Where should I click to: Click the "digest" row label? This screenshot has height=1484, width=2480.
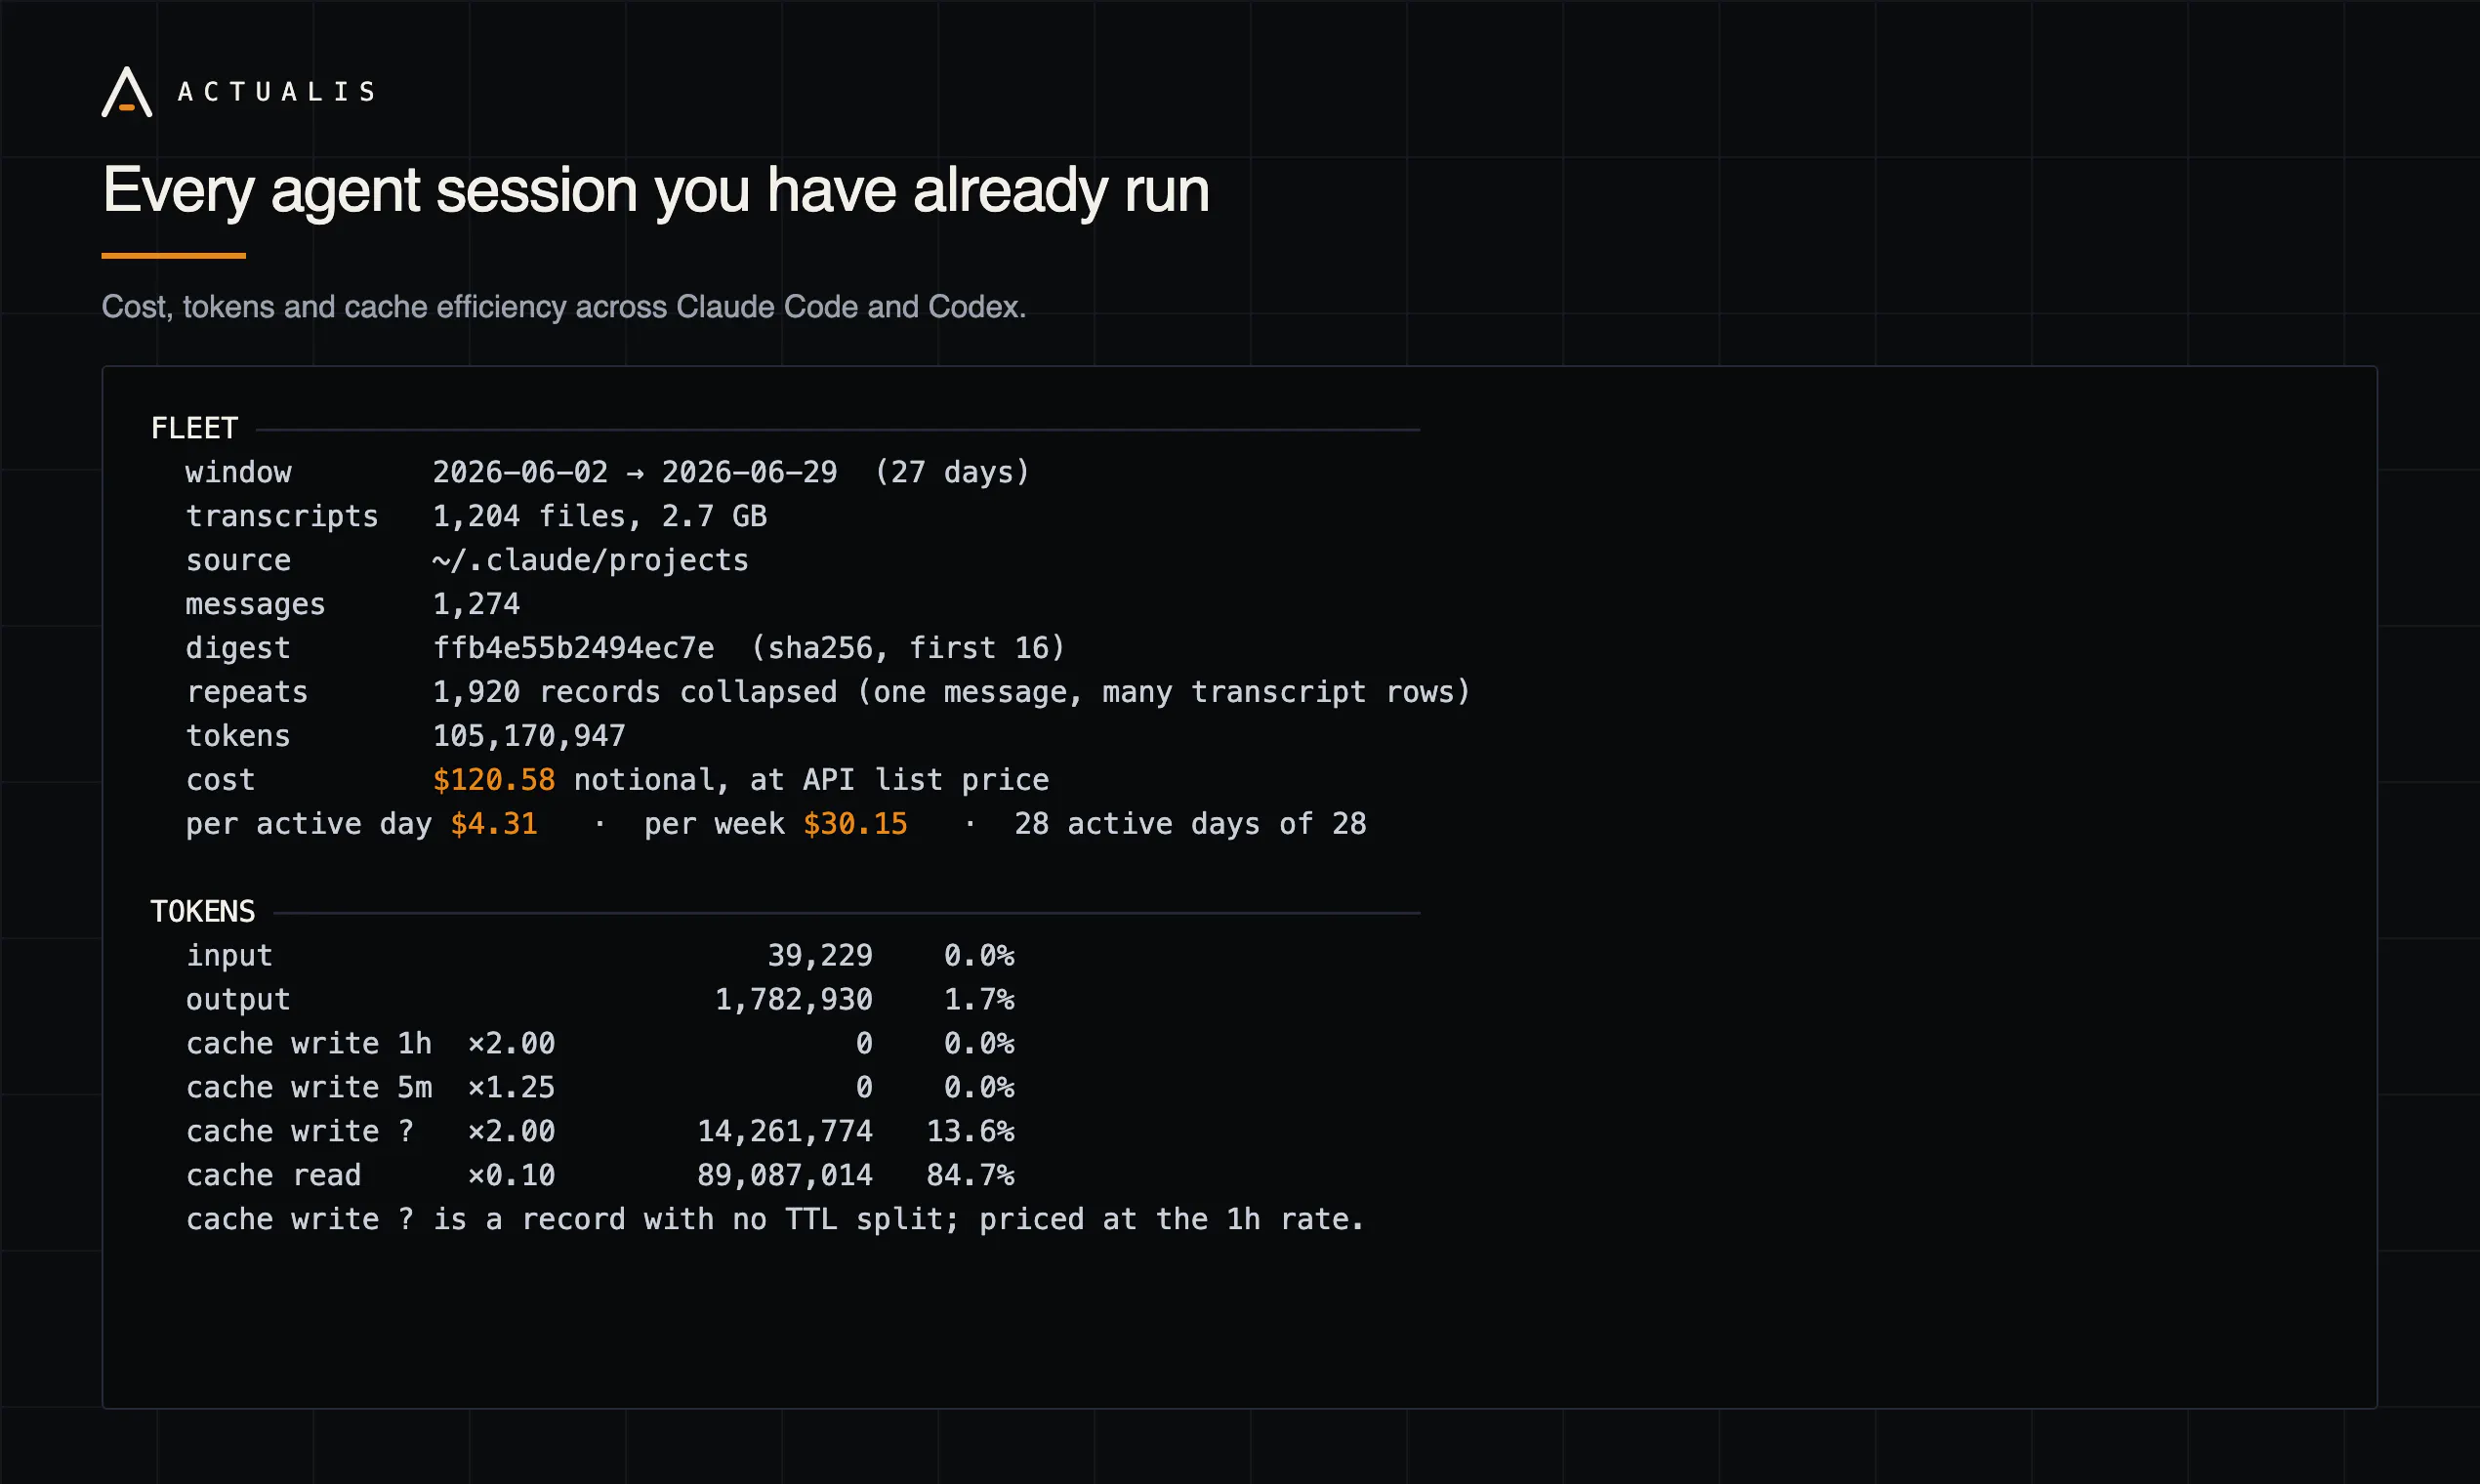tap(238, 648)
